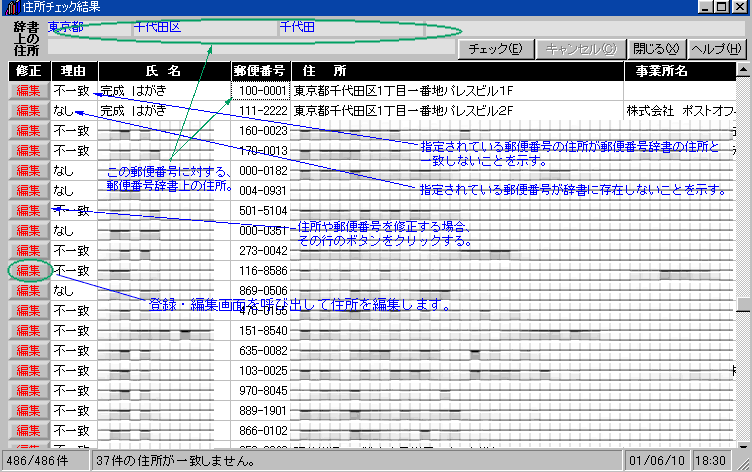The image size is (752, 472).
Task: Click 編集 button for postal code 111-2222
Action: (28, 110)
